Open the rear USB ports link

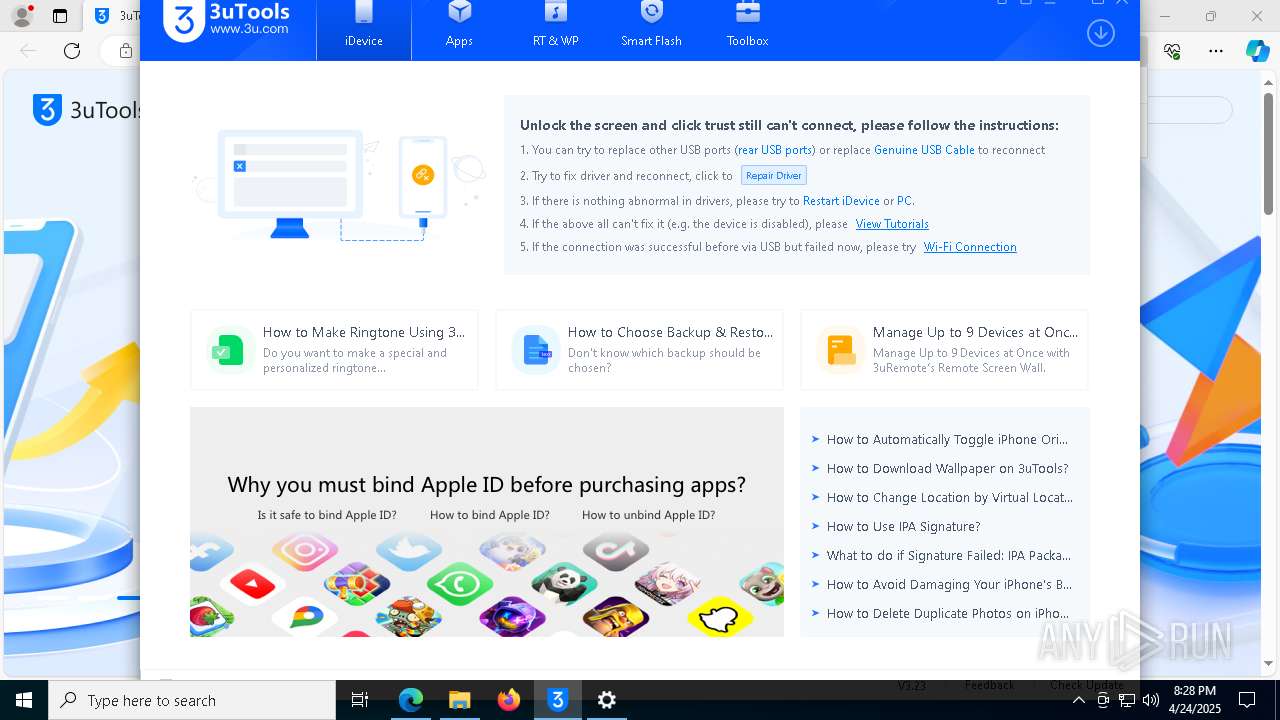[x=775, y=150]
